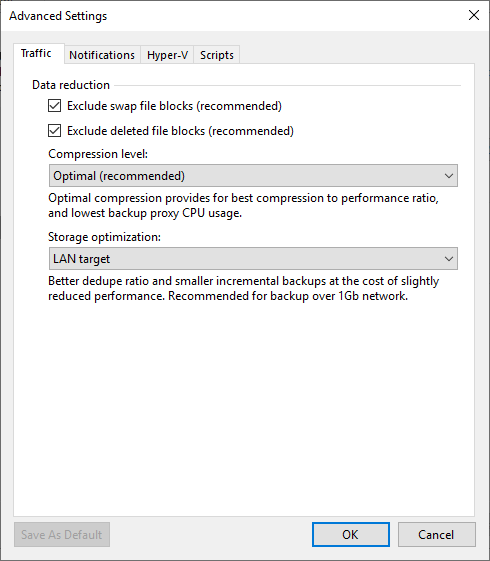This screenshot has height=561, width=490.
Task: Close the Advanced Settings window with X
Action: pos(474,15)
